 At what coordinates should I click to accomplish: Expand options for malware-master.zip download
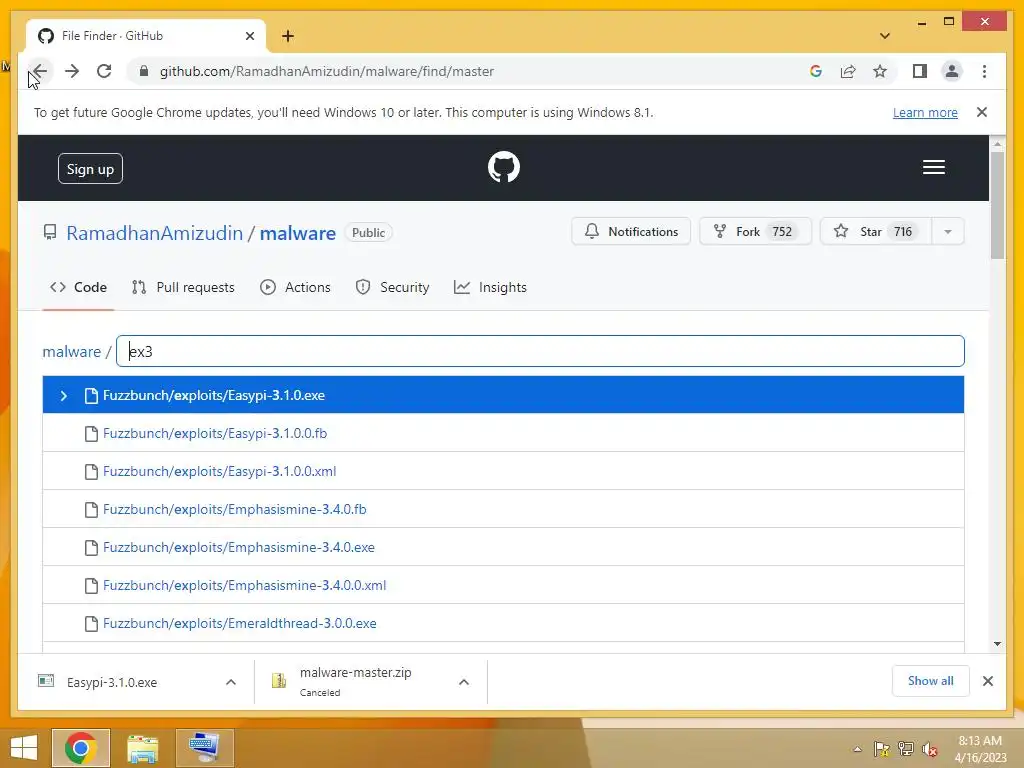click(464, 682)
